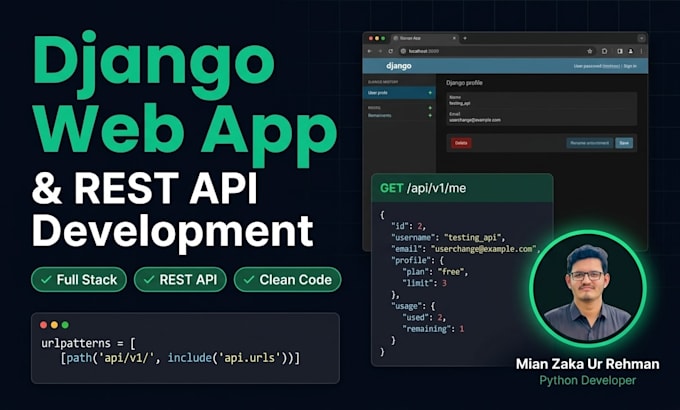680x410 pixels.
Task: Click the Python Developer subtitle
Action: click(588, 380)
